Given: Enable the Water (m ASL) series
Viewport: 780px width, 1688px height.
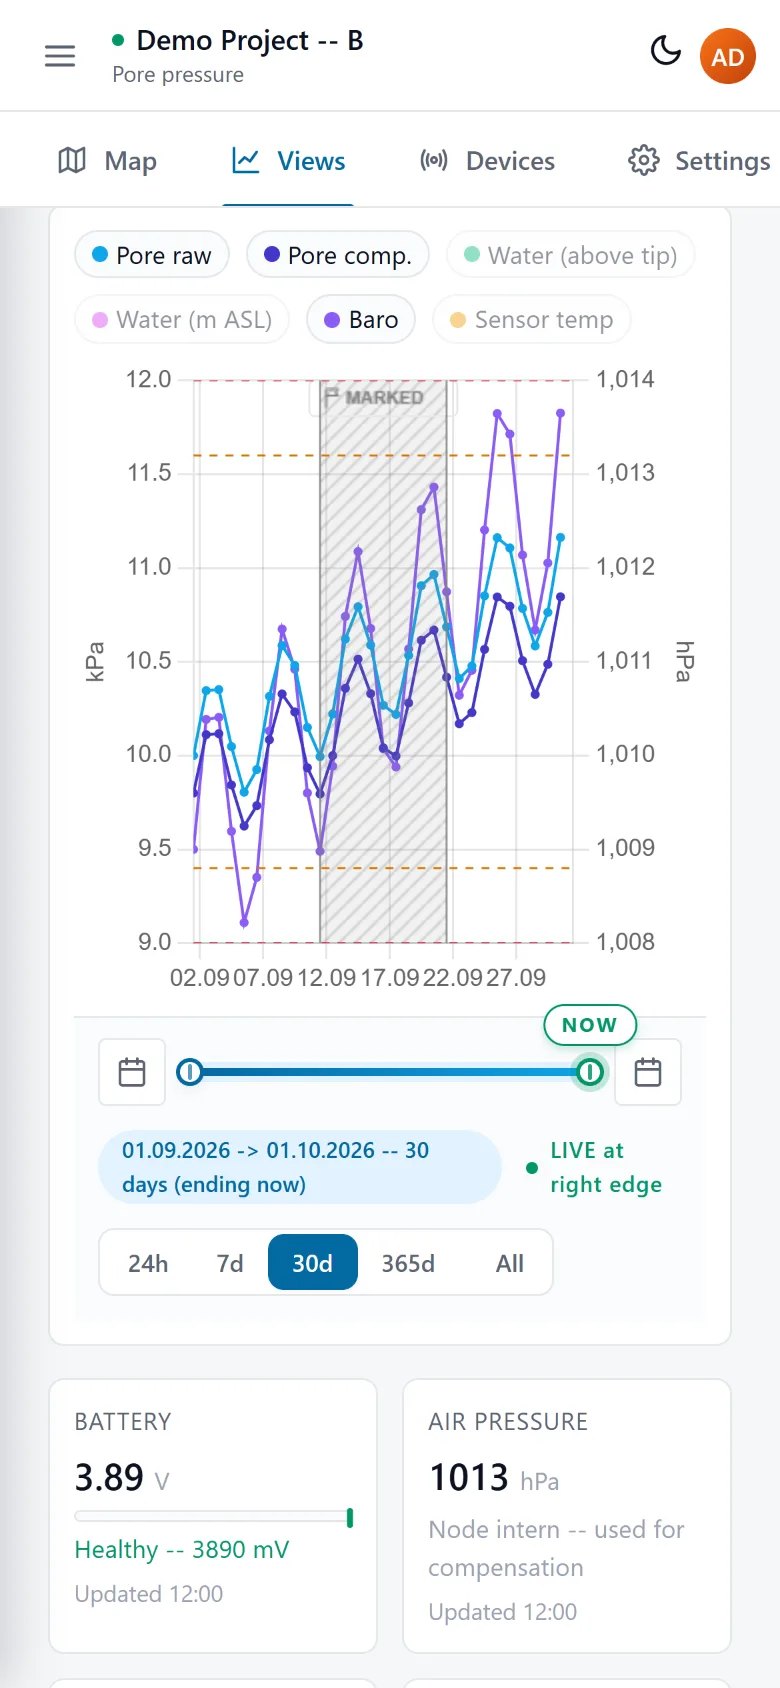Looking at the screenshot, I should tap(182, 319).
